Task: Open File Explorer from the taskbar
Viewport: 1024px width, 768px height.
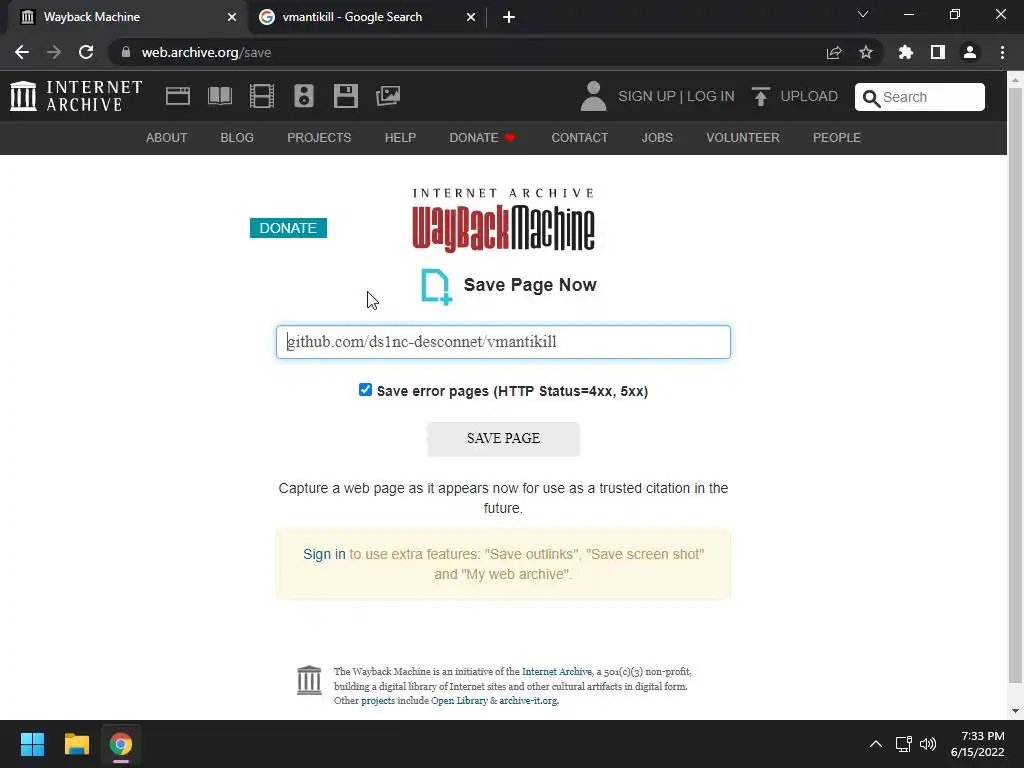Action: [76, 744]
